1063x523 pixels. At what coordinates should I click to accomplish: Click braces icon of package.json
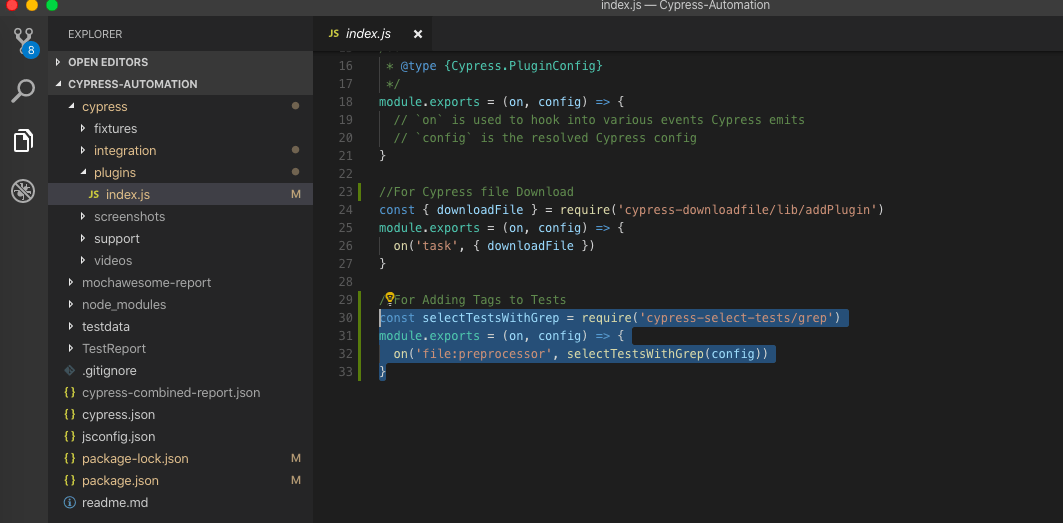(x=69, y=481)
